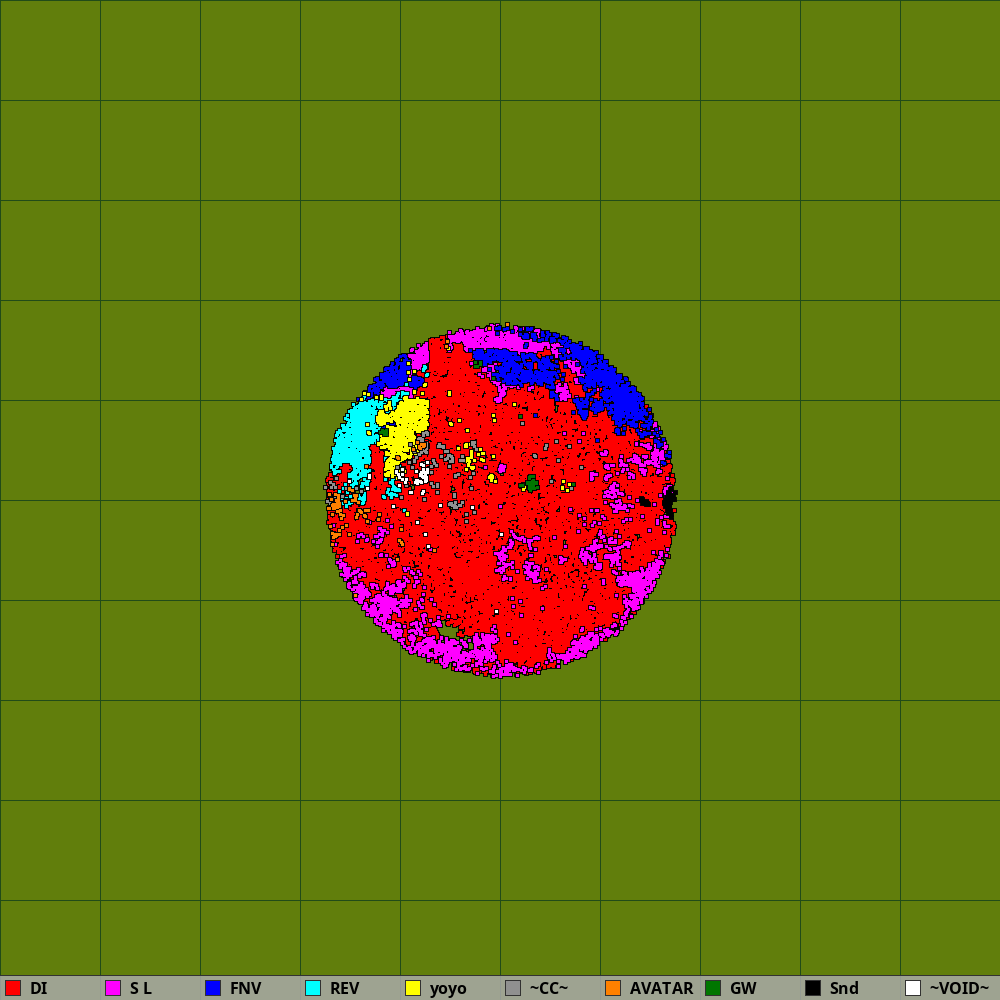Select the FNV legend label
The height and width of the screenshot is (1000, 1000).
[246, 989]
